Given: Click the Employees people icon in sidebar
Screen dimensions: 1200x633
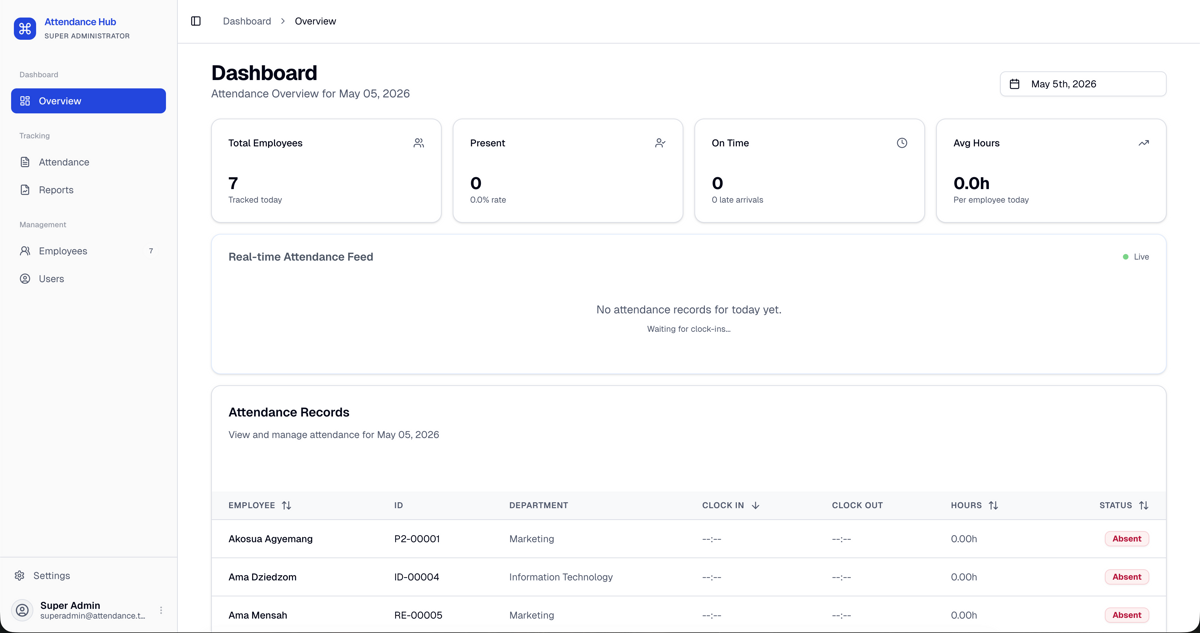Looking at the screenshot, I should [x=25, y=251].
